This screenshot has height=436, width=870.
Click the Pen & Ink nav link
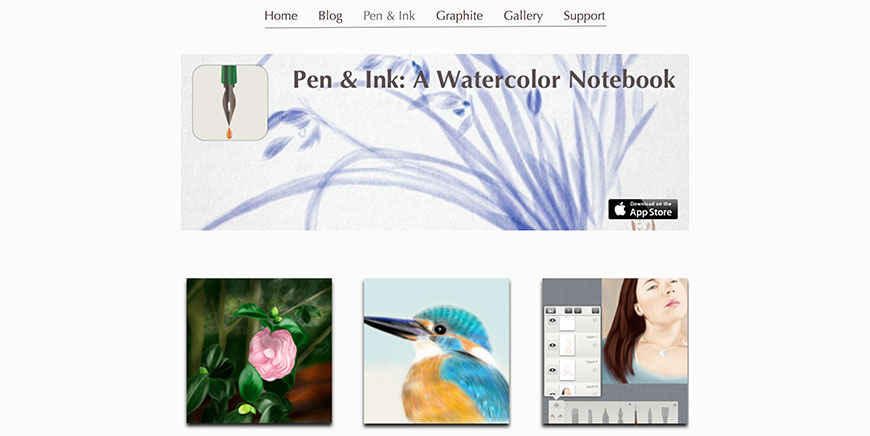(389, 16)
